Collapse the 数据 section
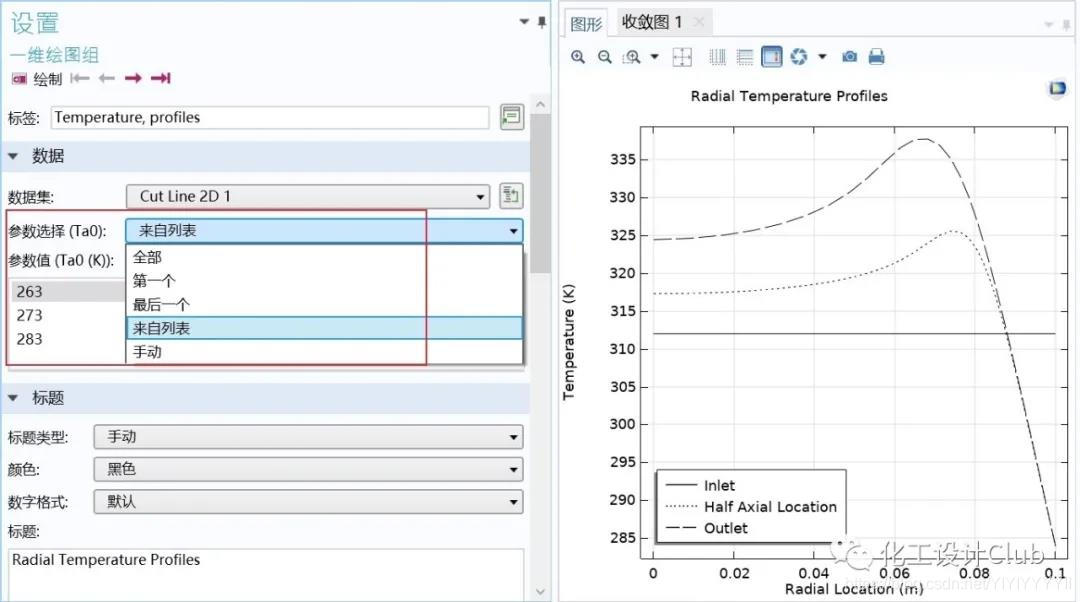Viewport: 1080px width, 602px height. coord(13,156)
